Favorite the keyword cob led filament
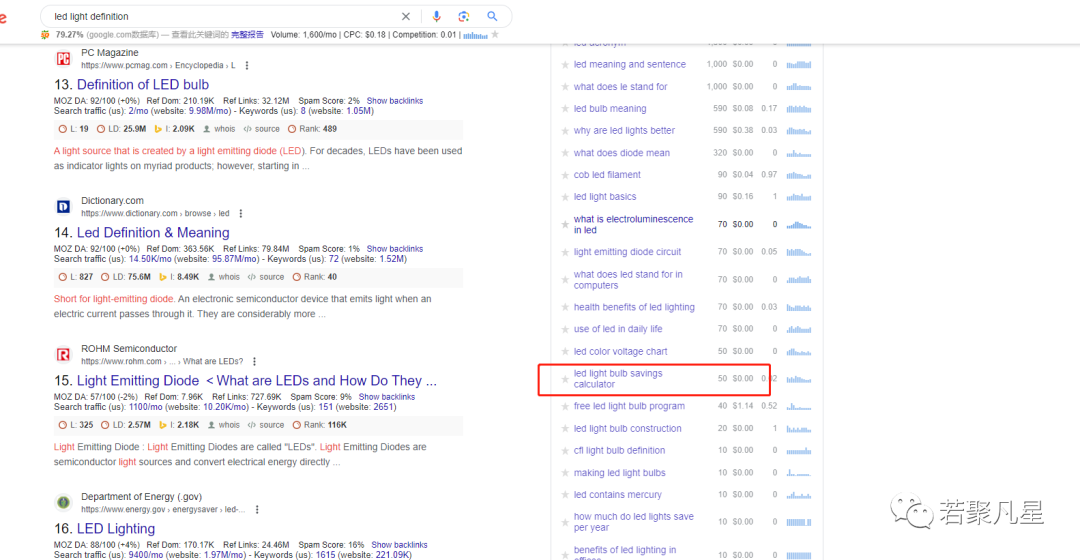 565,175
